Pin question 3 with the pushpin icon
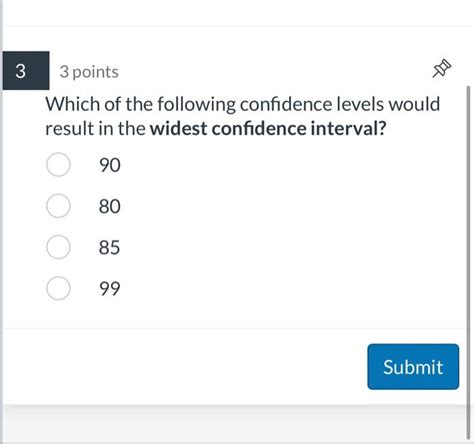The width and height of the screenshot is (474, 444). [442, 68]
